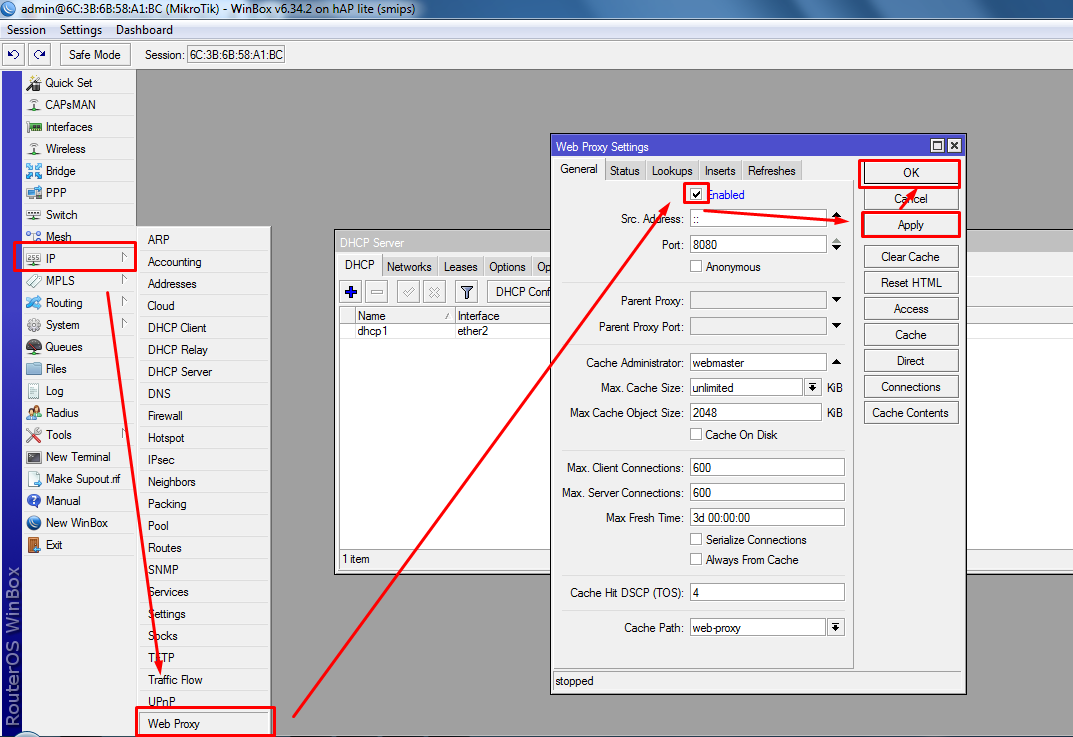Open the Max. Cache Size dropdown

(x=812, y=387)
